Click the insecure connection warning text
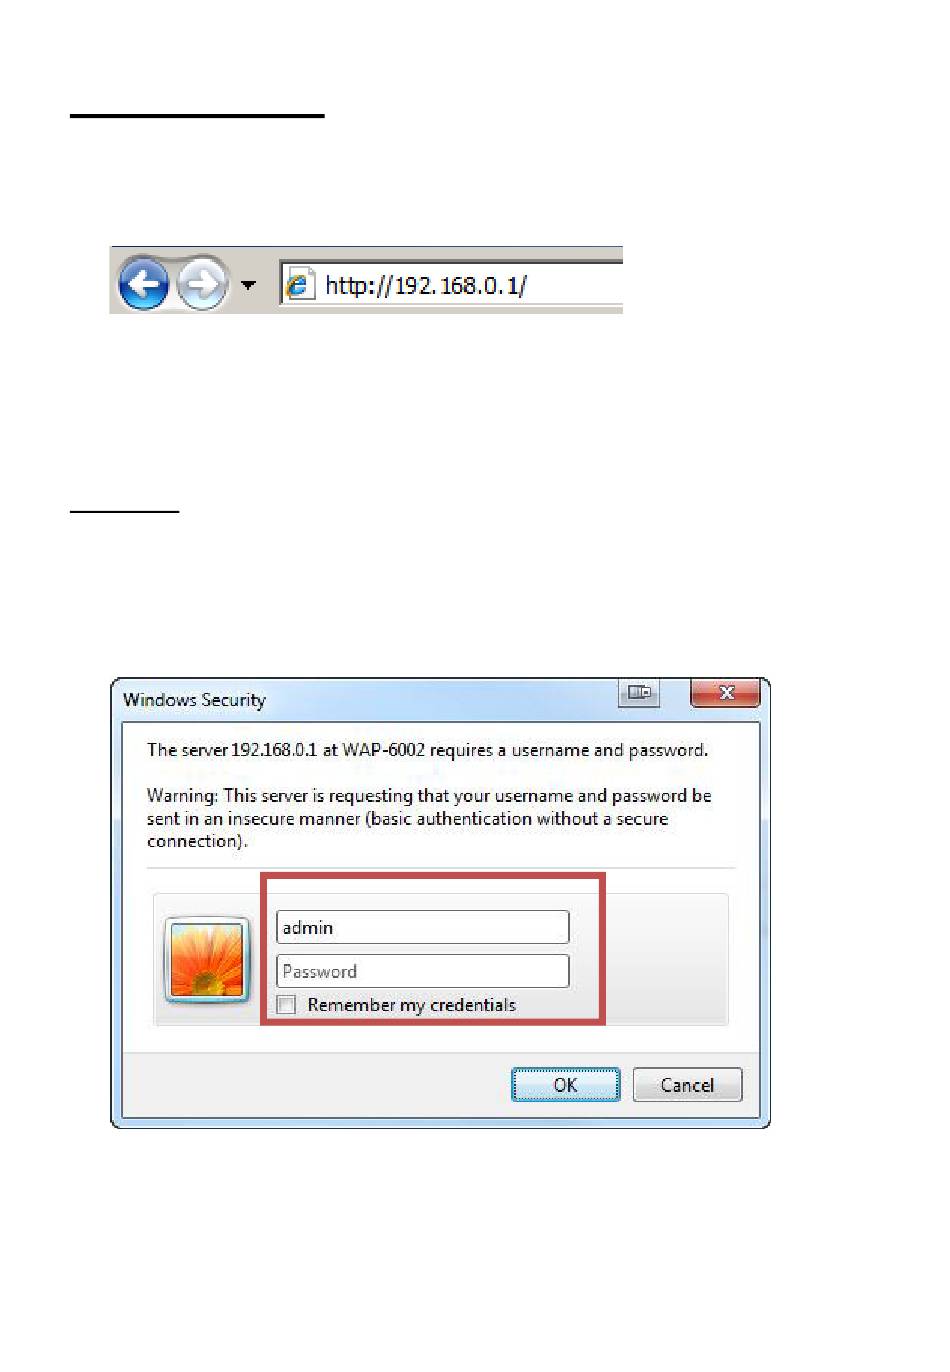This screenshot has width=950, height=1372. (429, 818)
